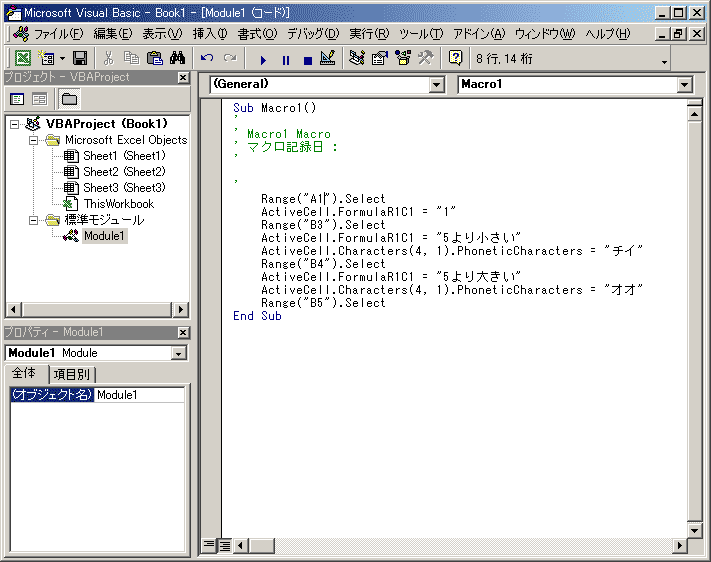Click the Module1 name value field
711x562 pixels.
point(140,395)
